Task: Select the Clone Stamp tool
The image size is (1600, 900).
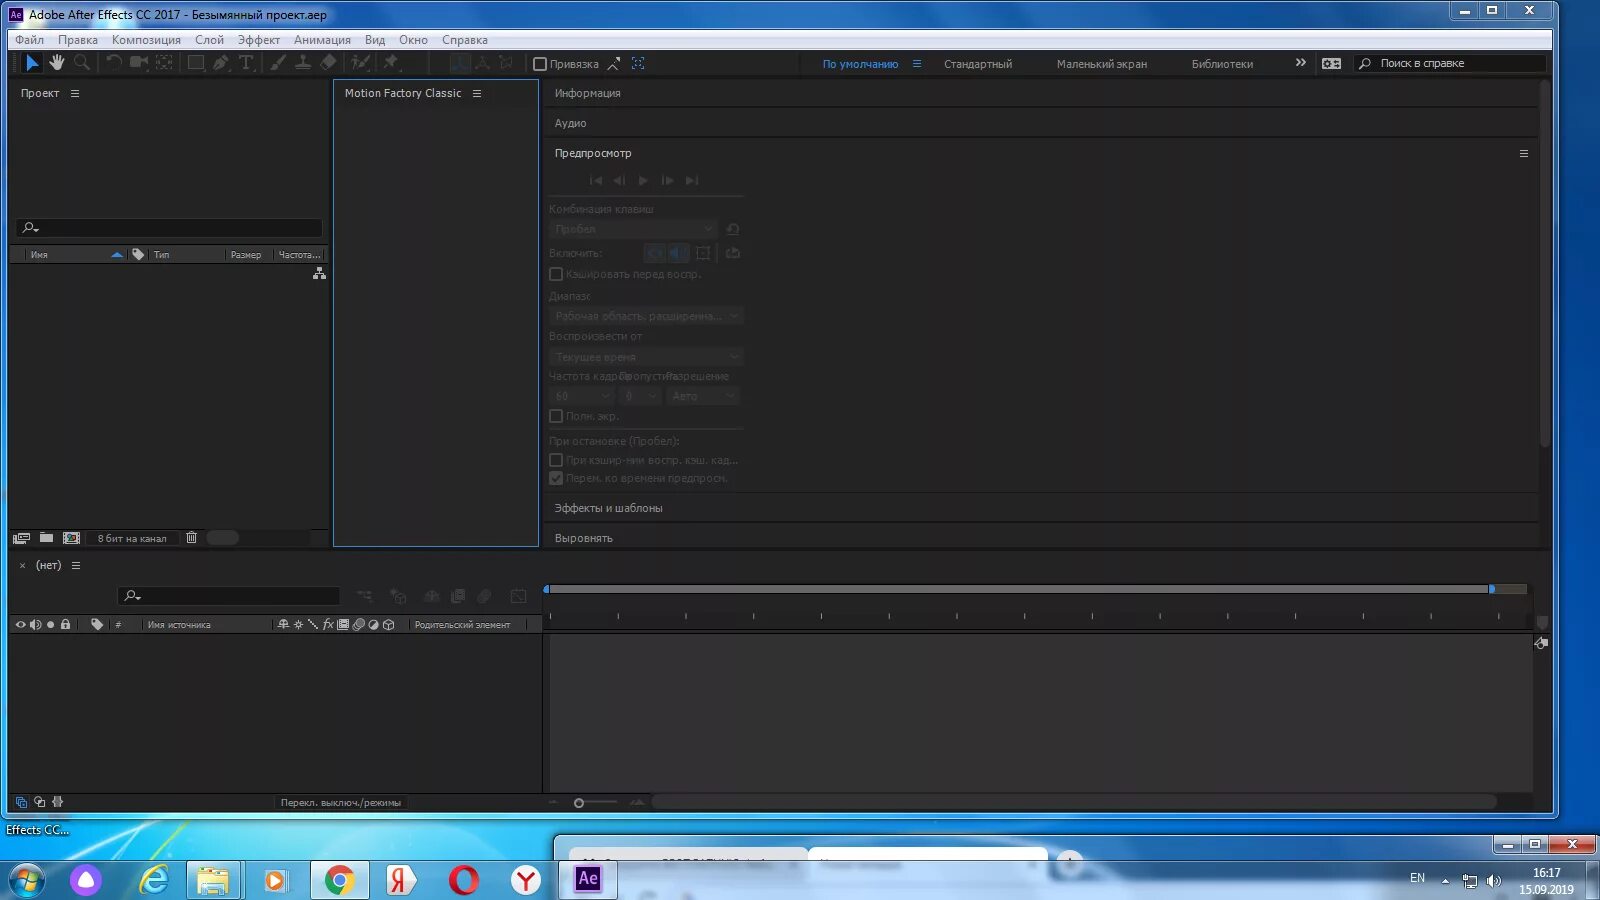Action: (x=303, y=63)
